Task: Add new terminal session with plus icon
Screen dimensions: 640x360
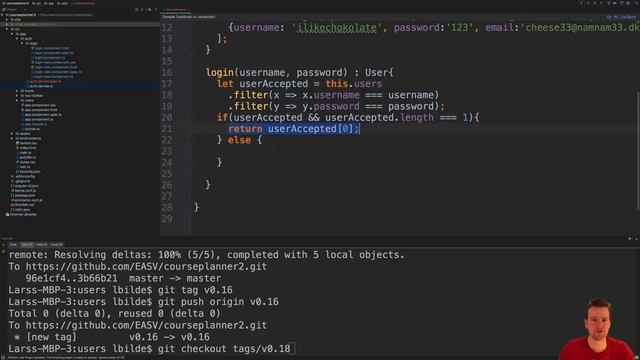Action: (4, 245)
